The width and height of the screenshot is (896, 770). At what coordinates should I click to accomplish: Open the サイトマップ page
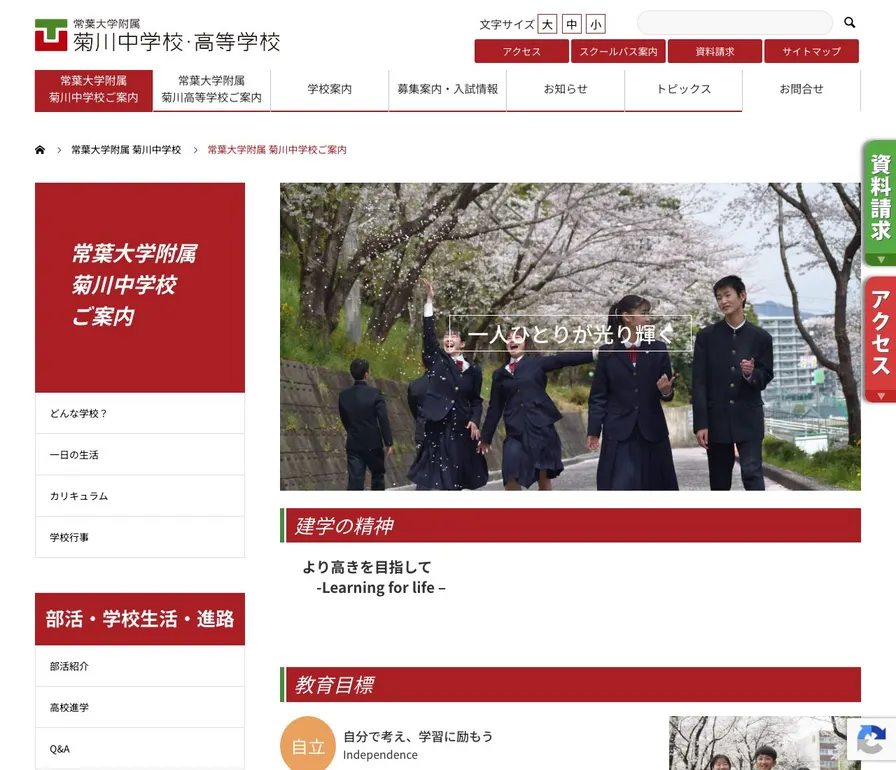(x=811, y=51)
